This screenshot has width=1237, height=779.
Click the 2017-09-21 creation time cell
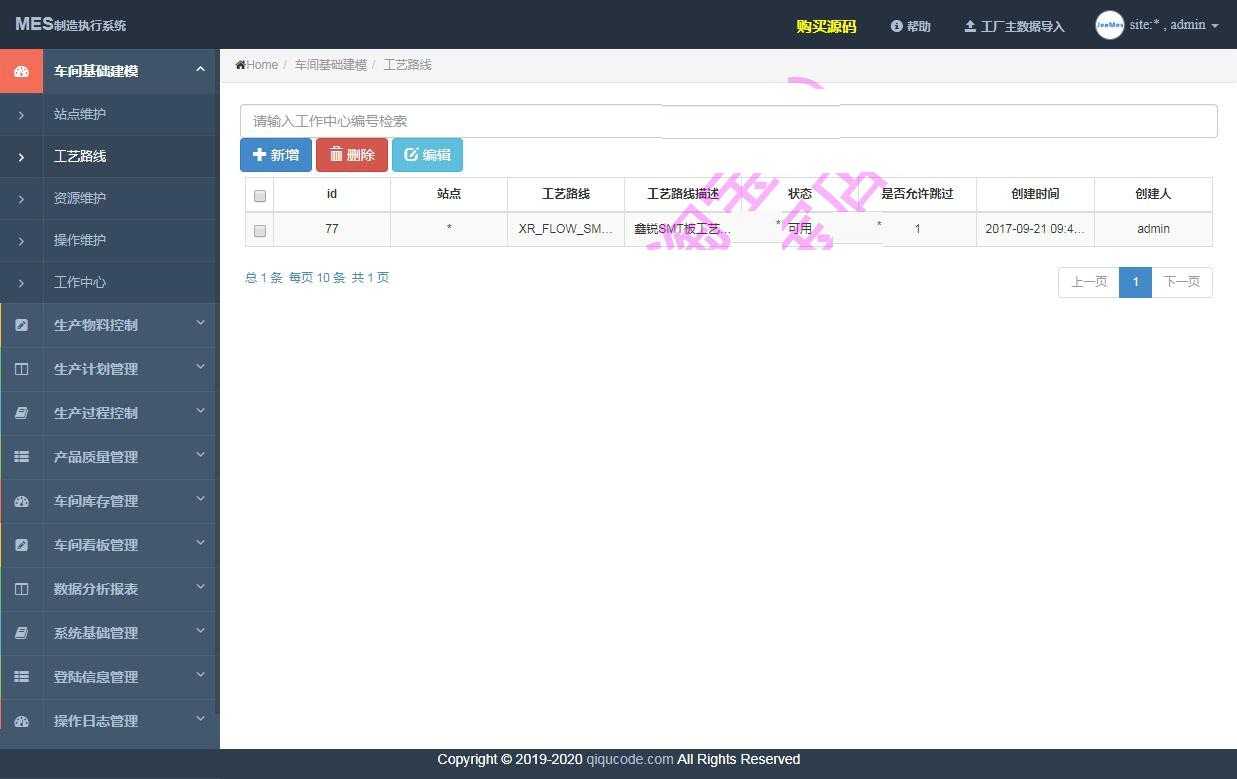[x=1035, y=229]
